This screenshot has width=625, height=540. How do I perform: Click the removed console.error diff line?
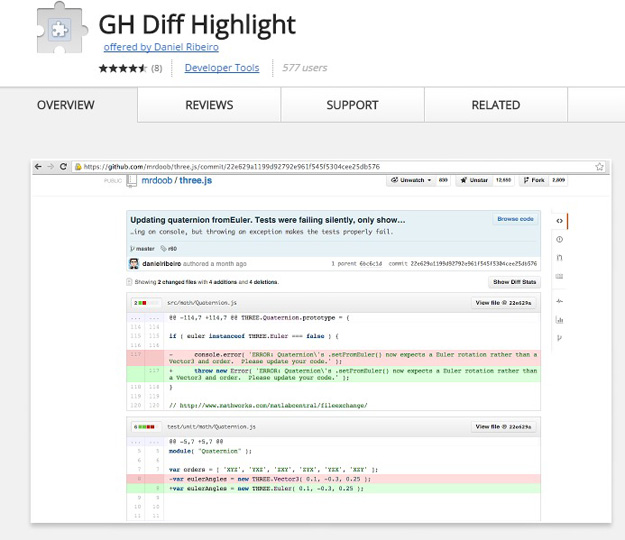[x=333, y=358]
